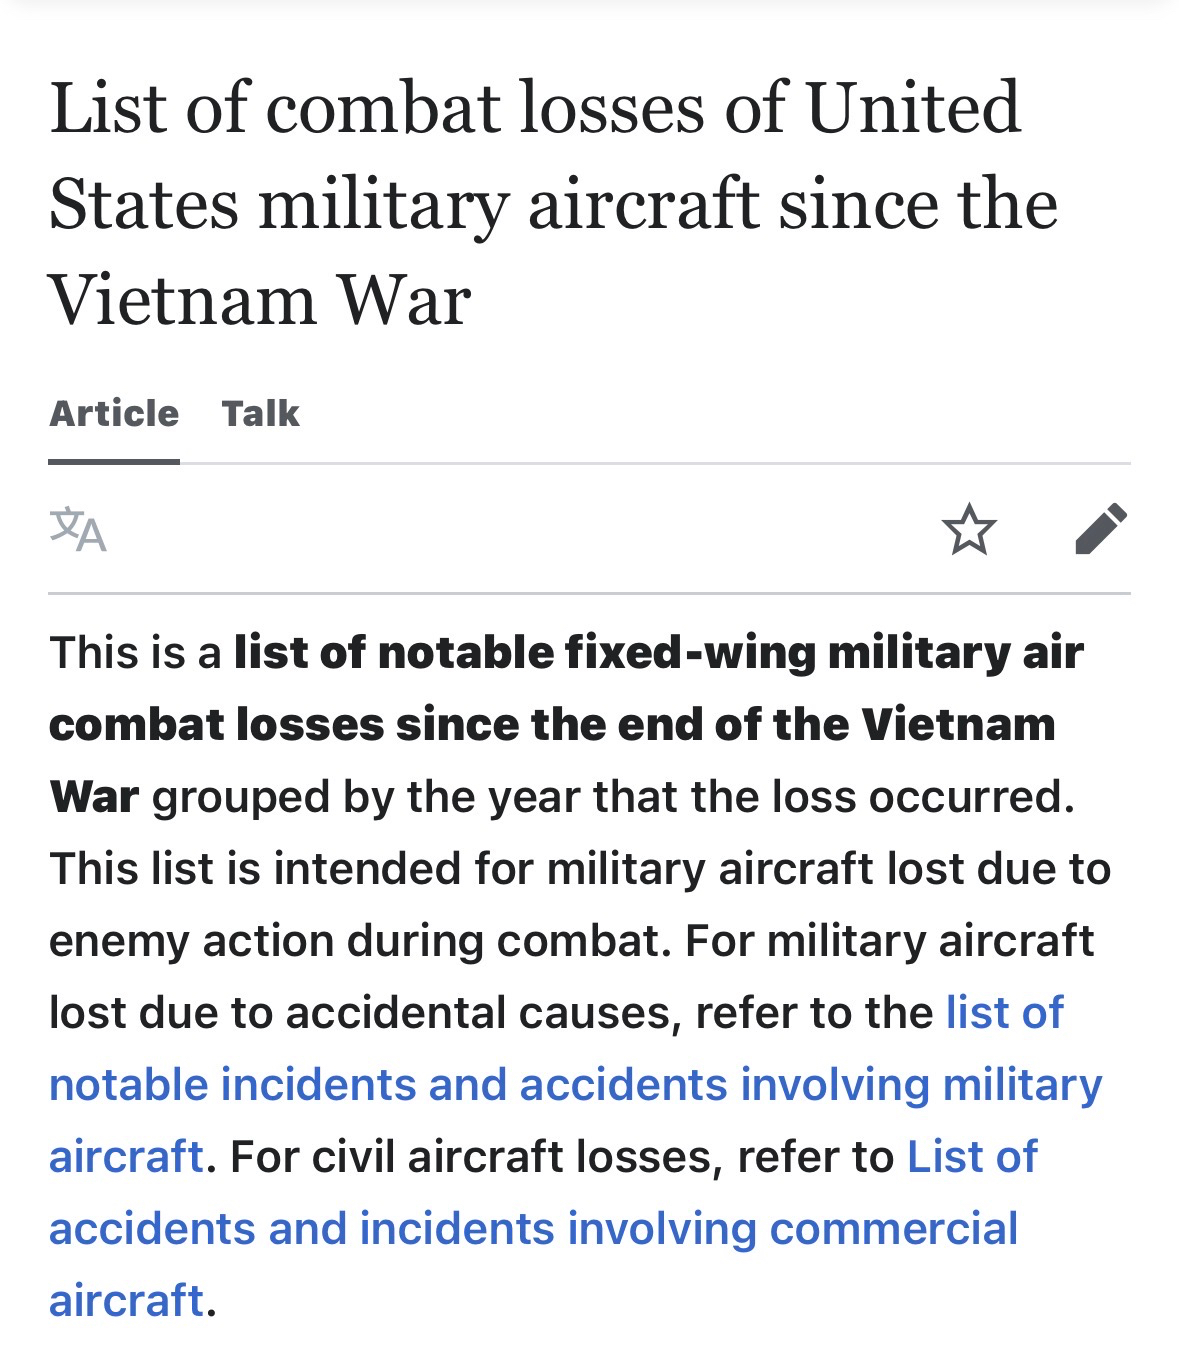
Task: Star this article to watch it
Action: 969,530
